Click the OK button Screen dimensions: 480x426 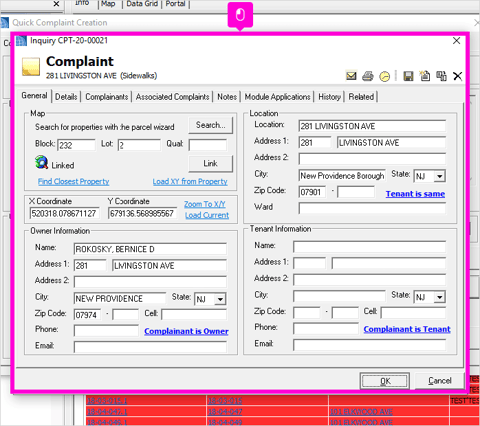click(x=385, y=381)
